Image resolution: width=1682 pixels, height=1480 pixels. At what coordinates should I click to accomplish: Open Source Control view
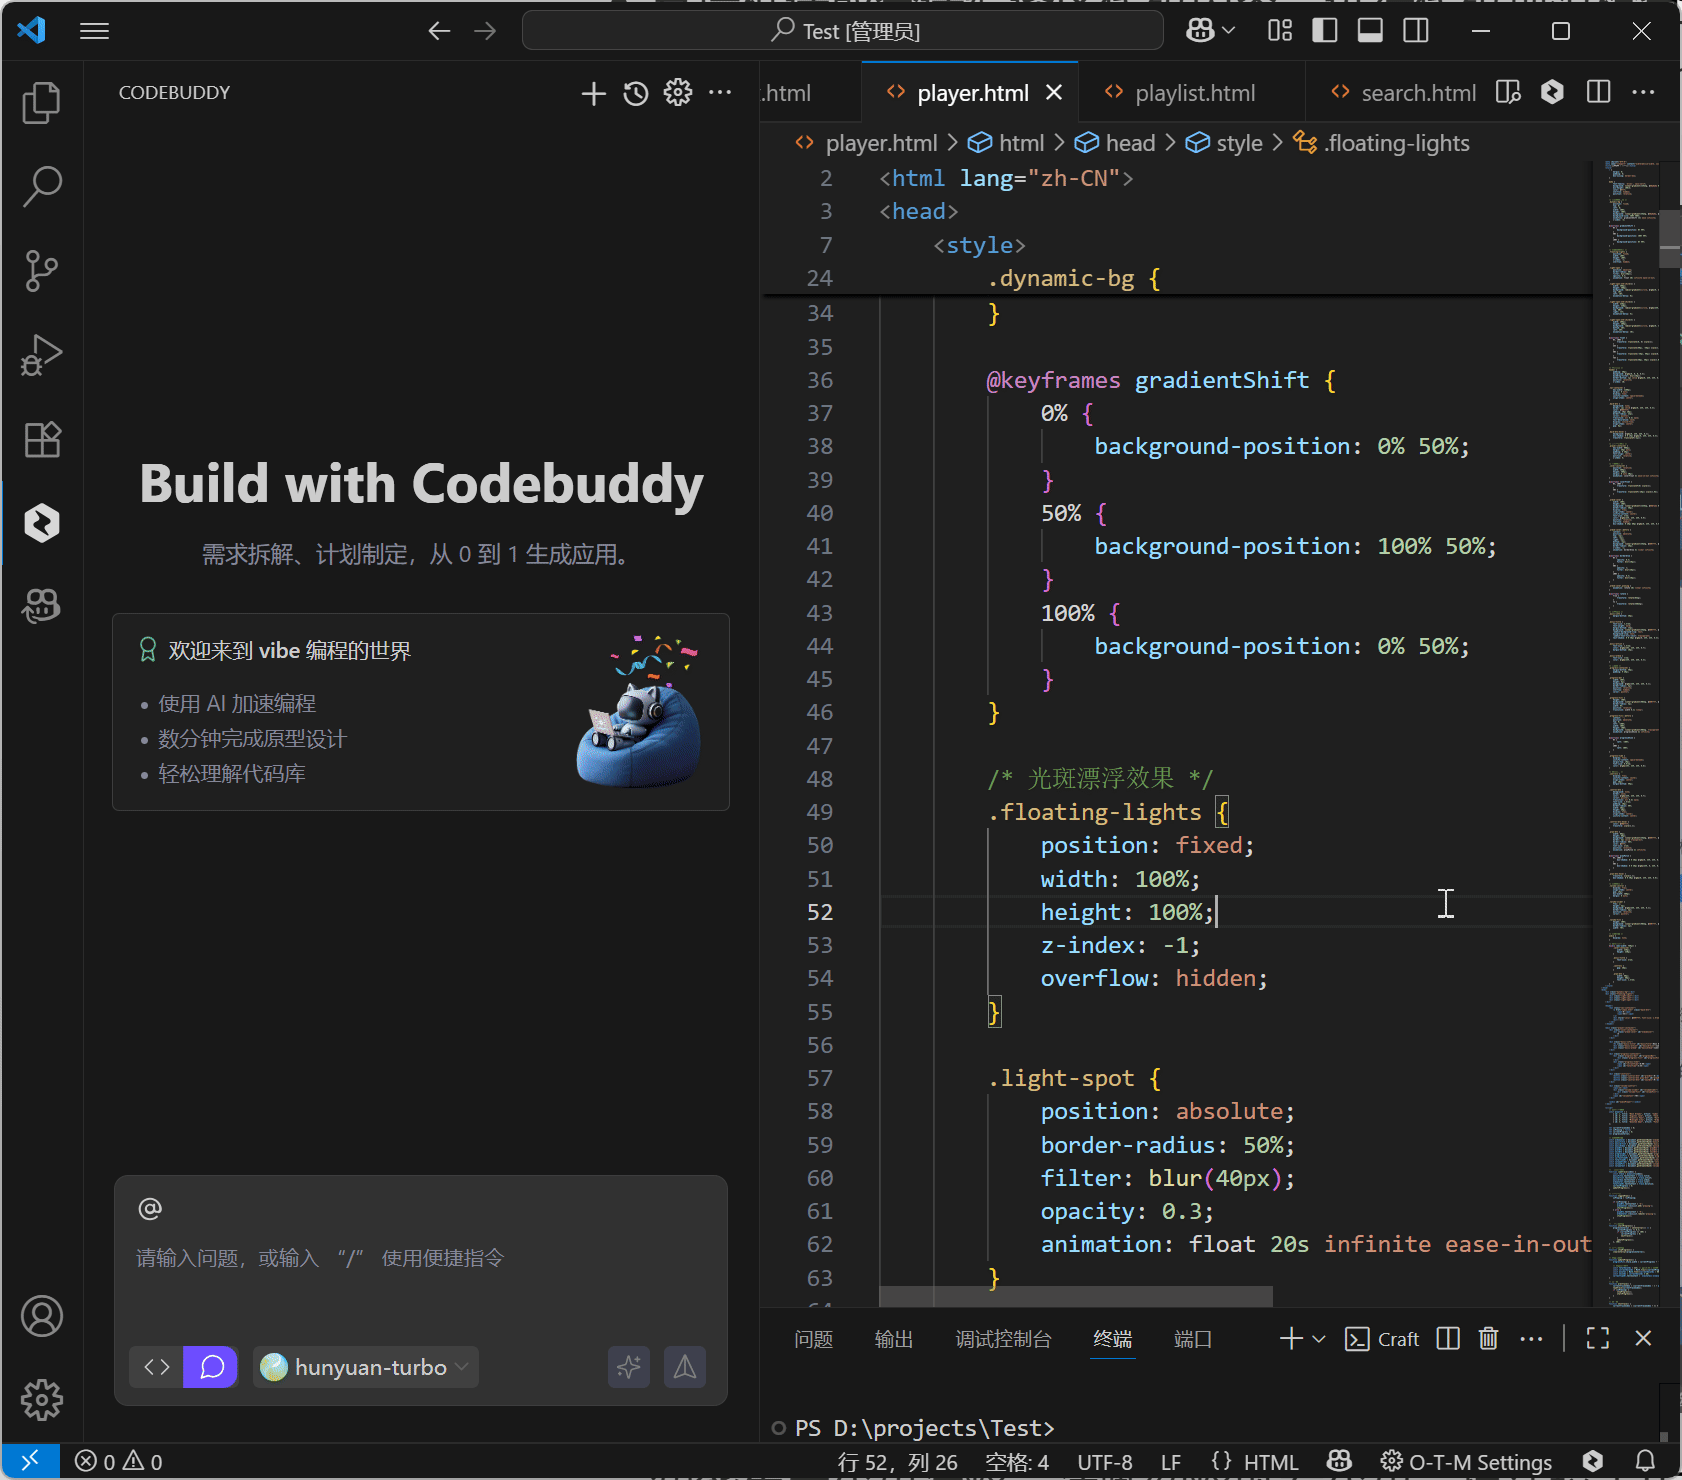pyautogui.click(x=41, y=271)
